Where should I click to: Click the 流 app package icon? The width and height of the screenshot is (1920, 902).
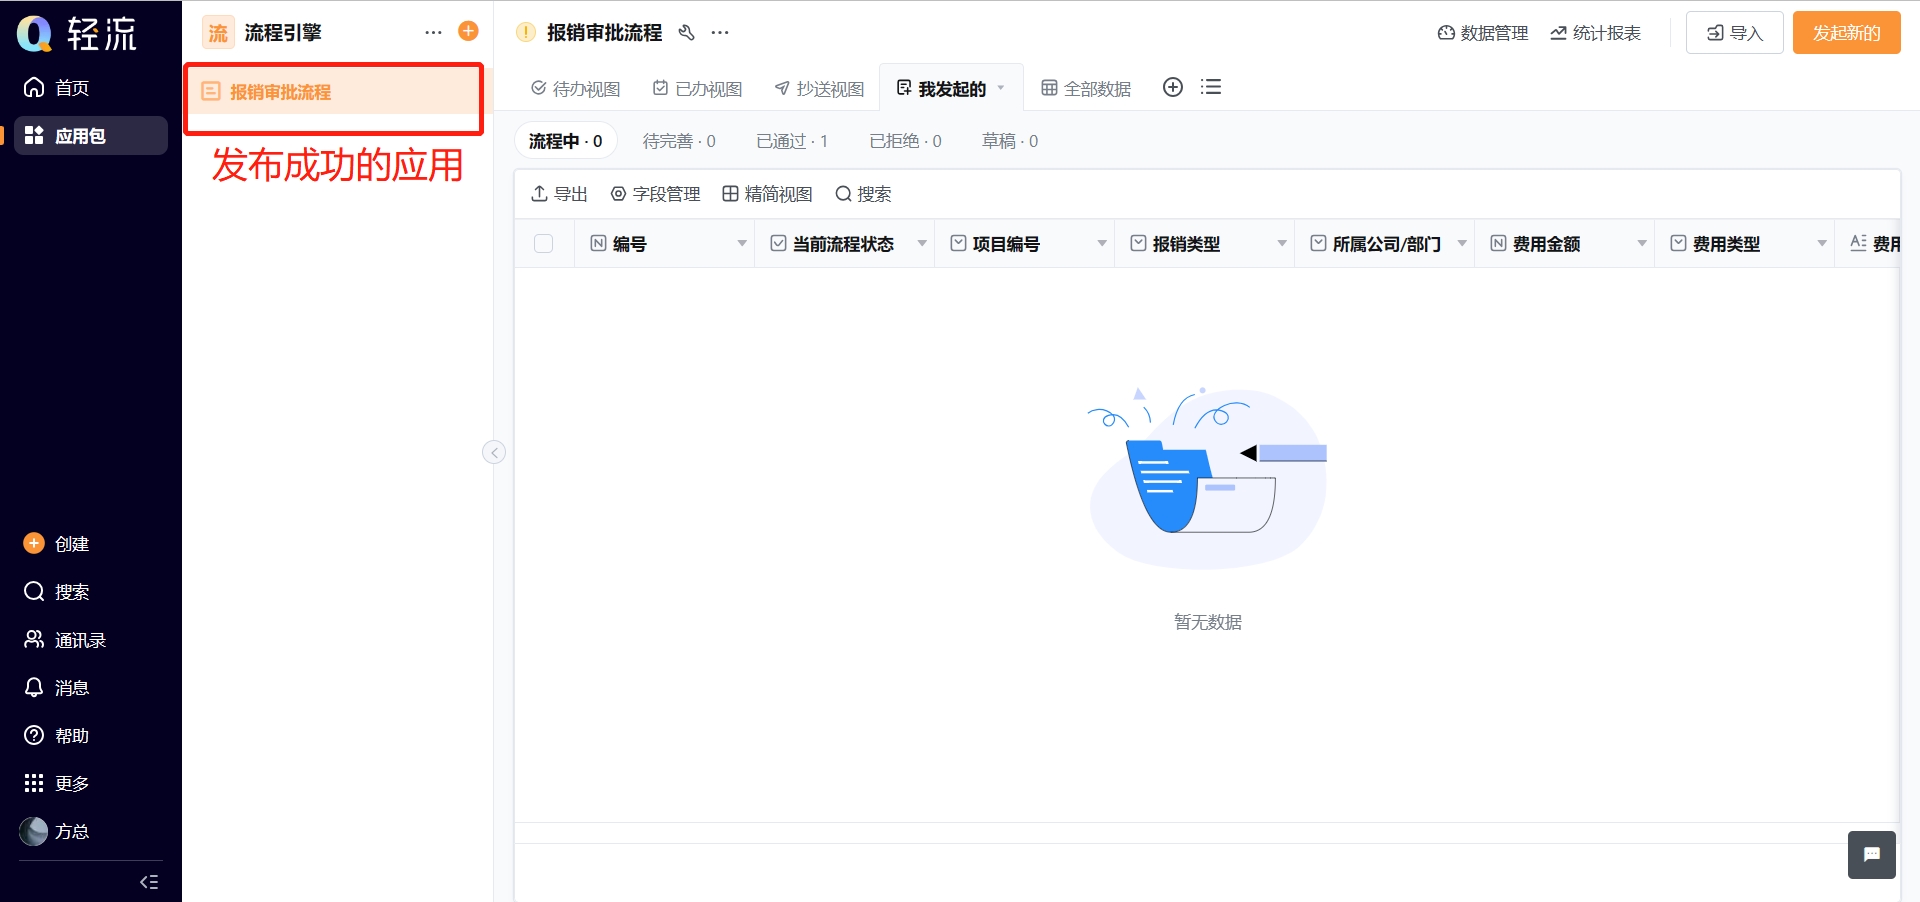218,33
